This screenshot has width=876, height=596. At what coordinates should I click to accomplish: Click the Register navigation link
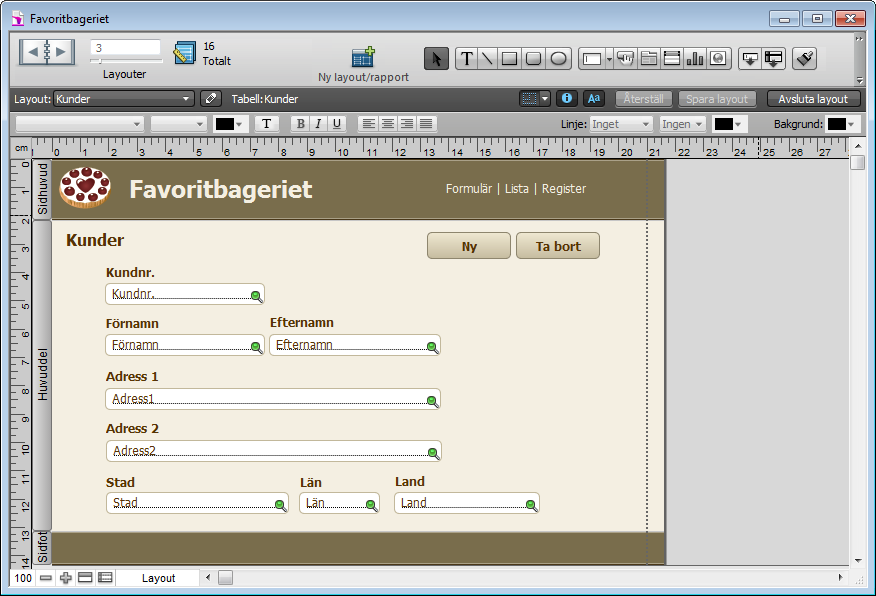click(x=564, y=189)
